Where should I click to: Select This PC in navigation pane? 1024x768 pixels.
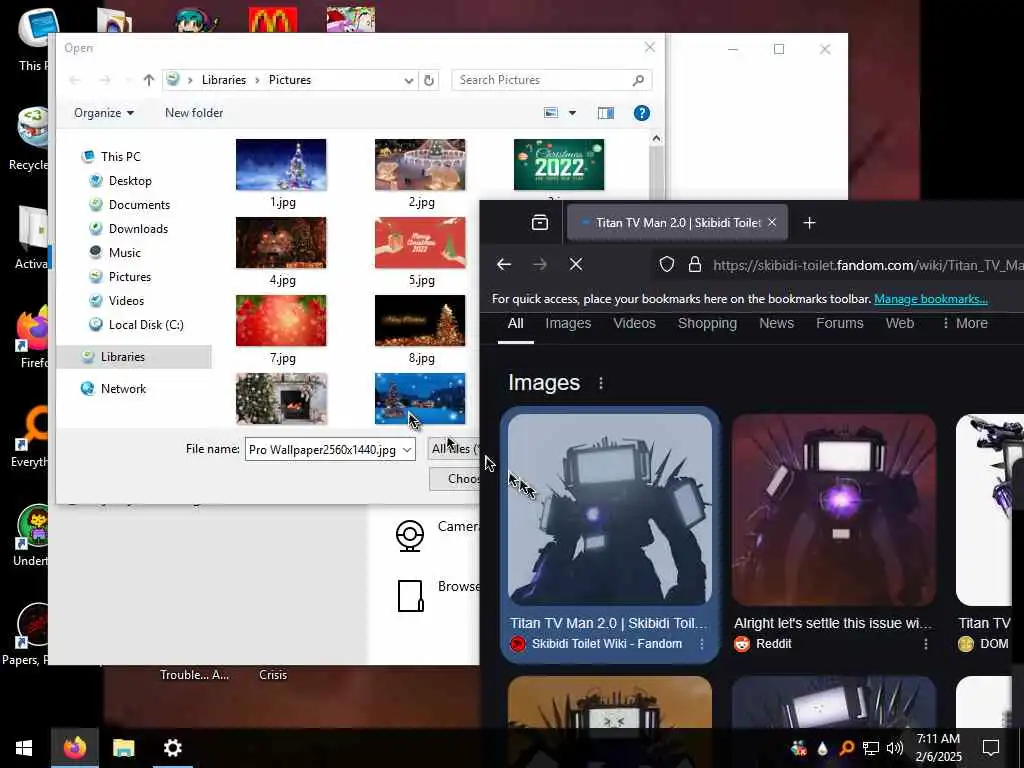tap(120, 157)
